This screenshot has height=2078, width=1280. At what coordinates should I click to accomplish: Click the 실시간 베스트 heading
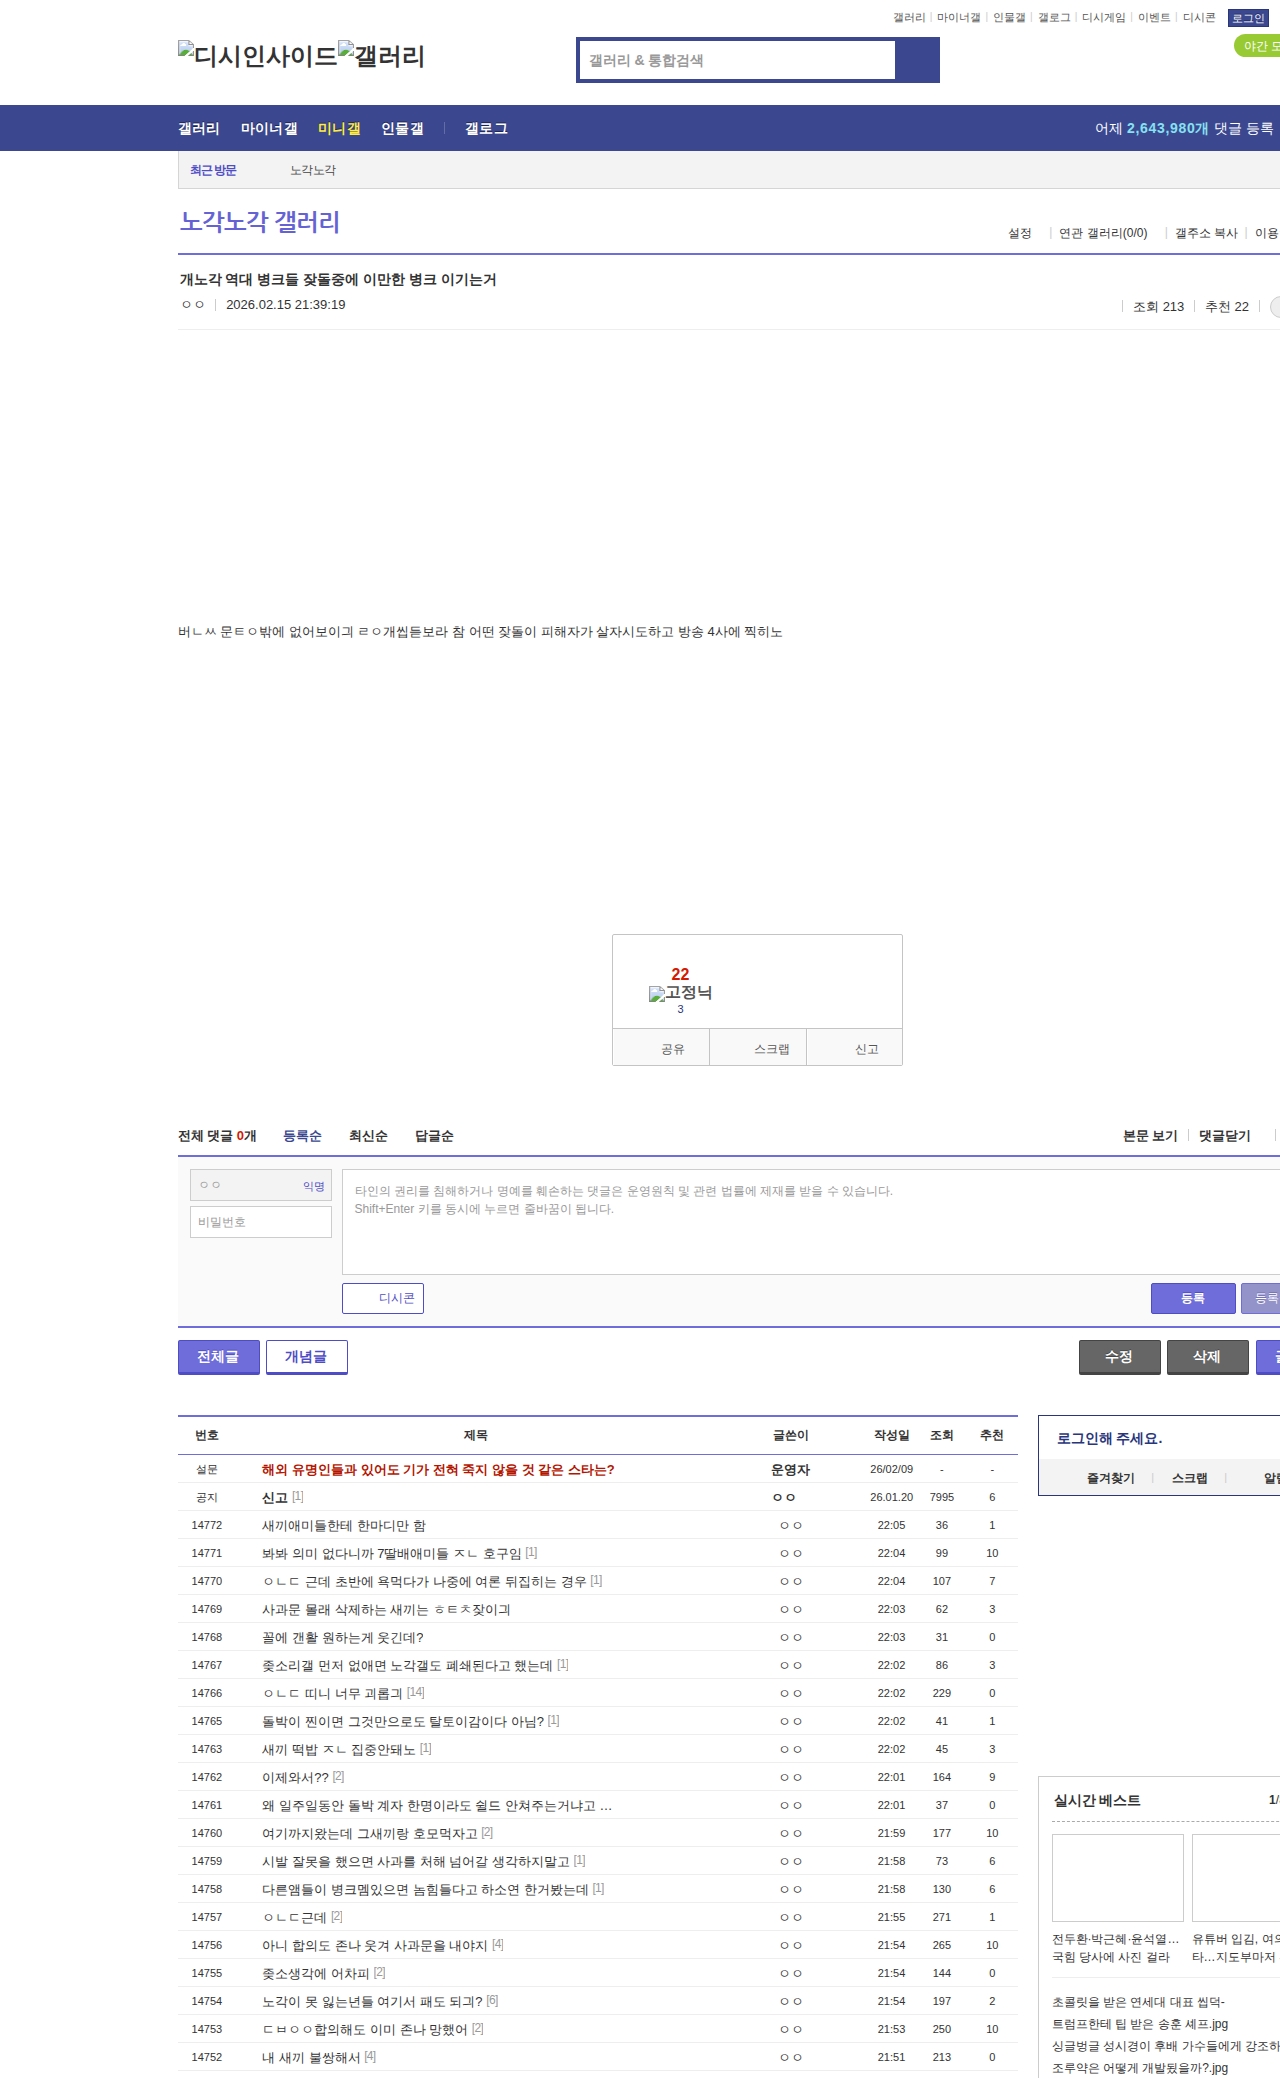(1097, 1801)
